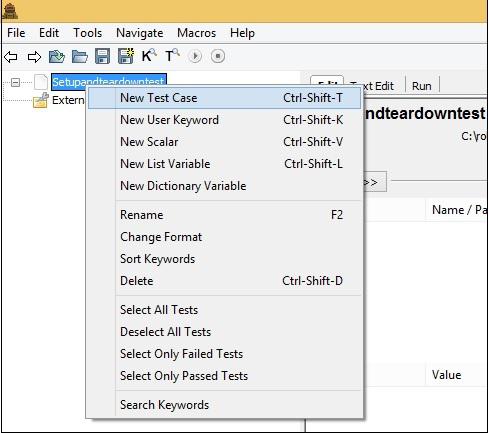
Task: Start running tests with play icon
Action: pyautogui.click(x=195, y=56)
